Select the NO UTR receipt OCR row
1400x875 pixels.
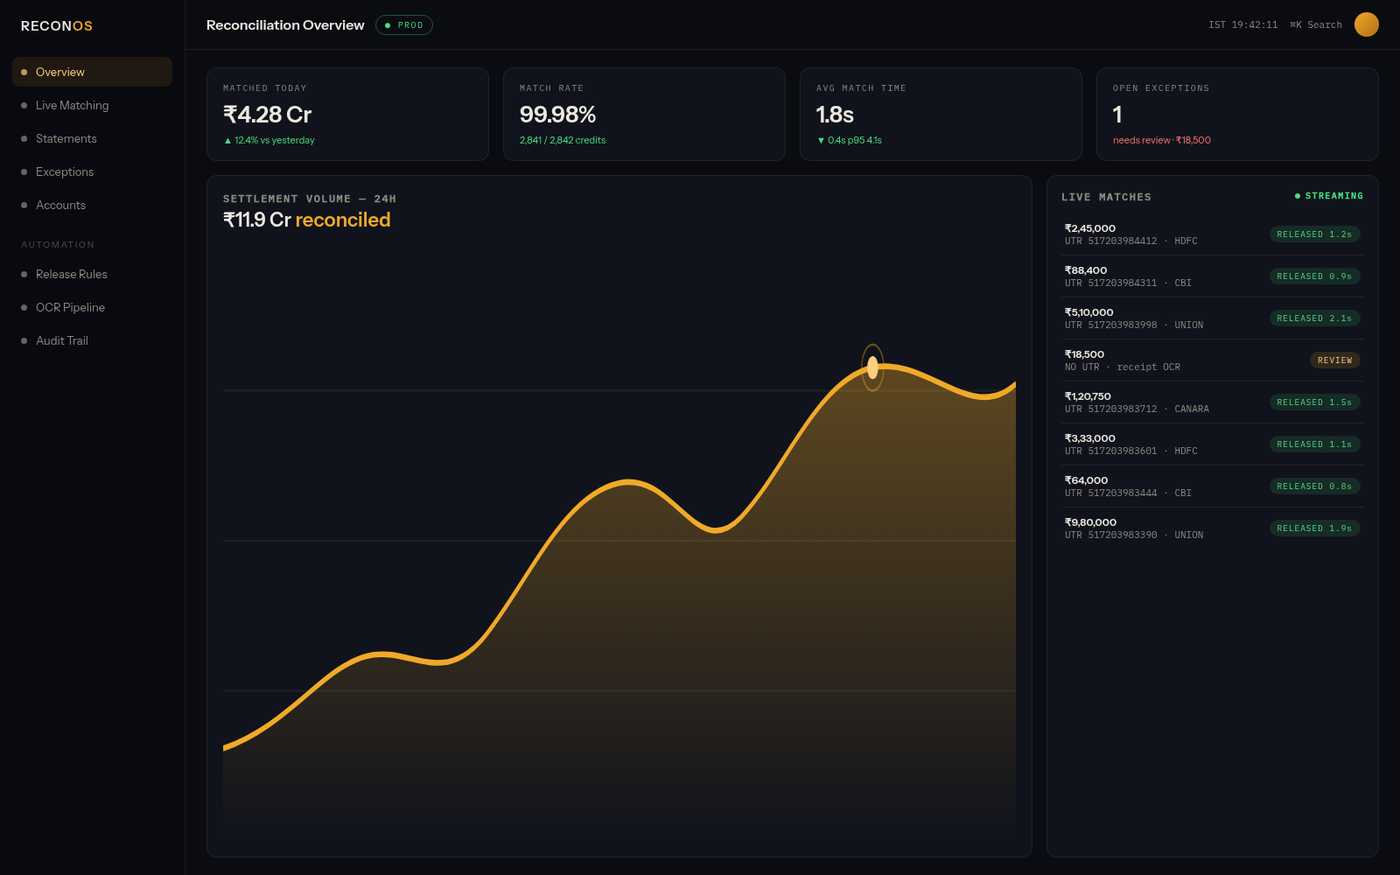click(1212, 360)
